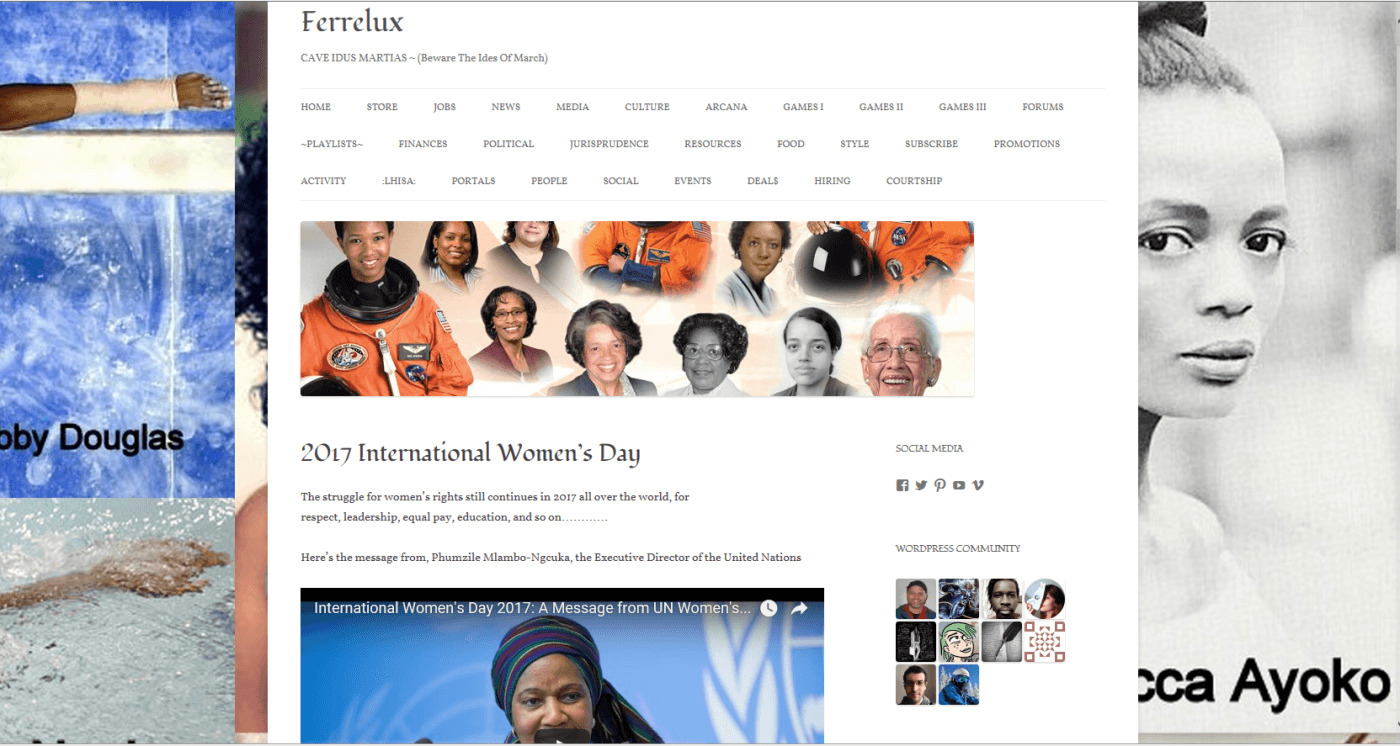Click the header banner image of women
Viewport: 1400px width, 746px height.
[x=637, y=309]
